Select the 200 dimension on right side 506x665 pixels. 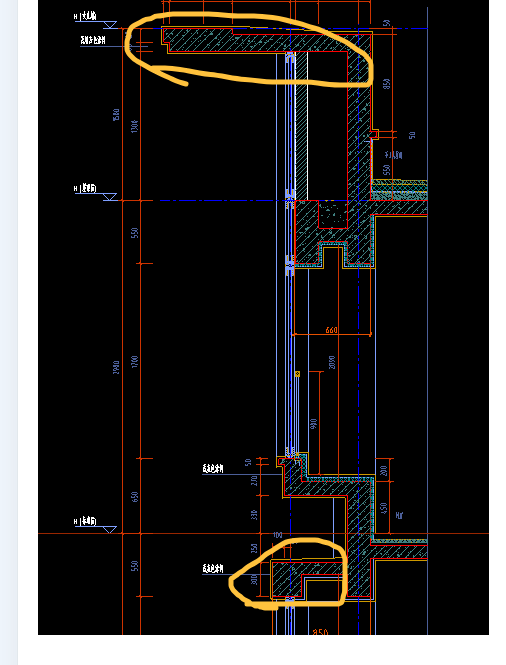(x=384, y=470)
